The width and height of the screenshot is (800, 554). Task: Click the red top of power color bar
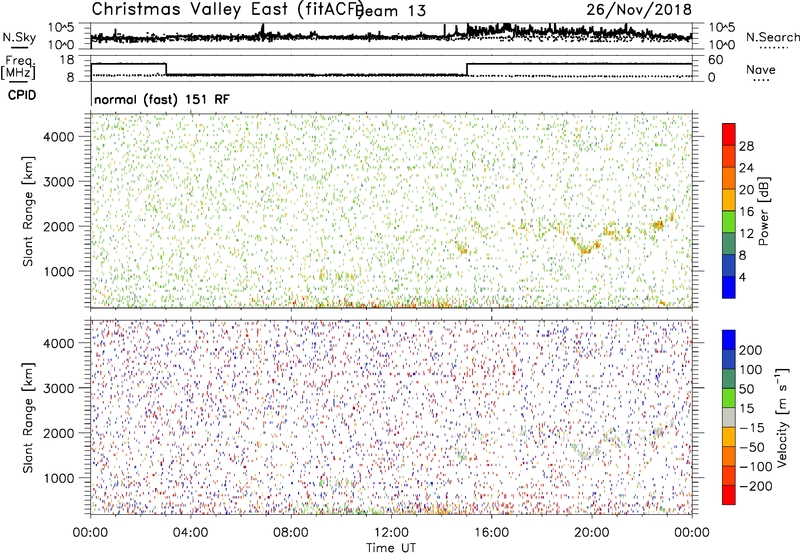tap(729, 134)
